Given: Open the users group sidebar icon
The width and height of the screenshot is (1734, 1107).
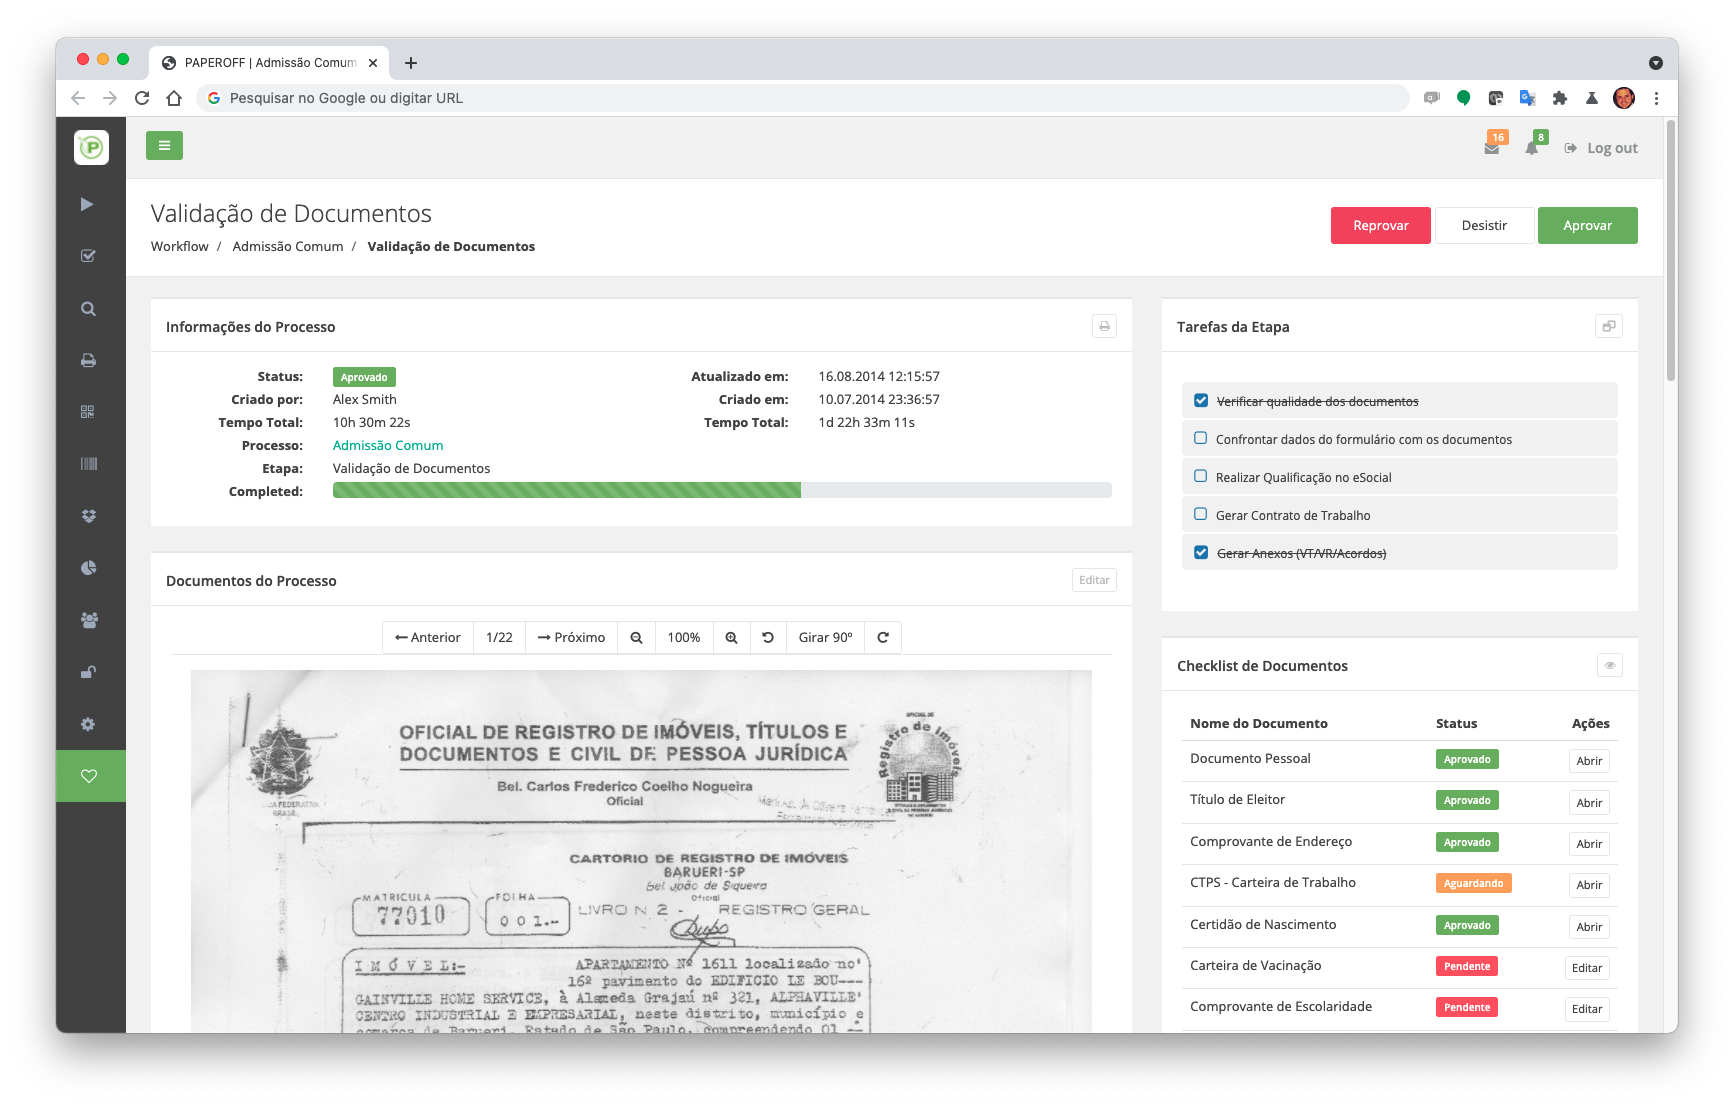Looking at the screenshot, I should pos(89,620).
